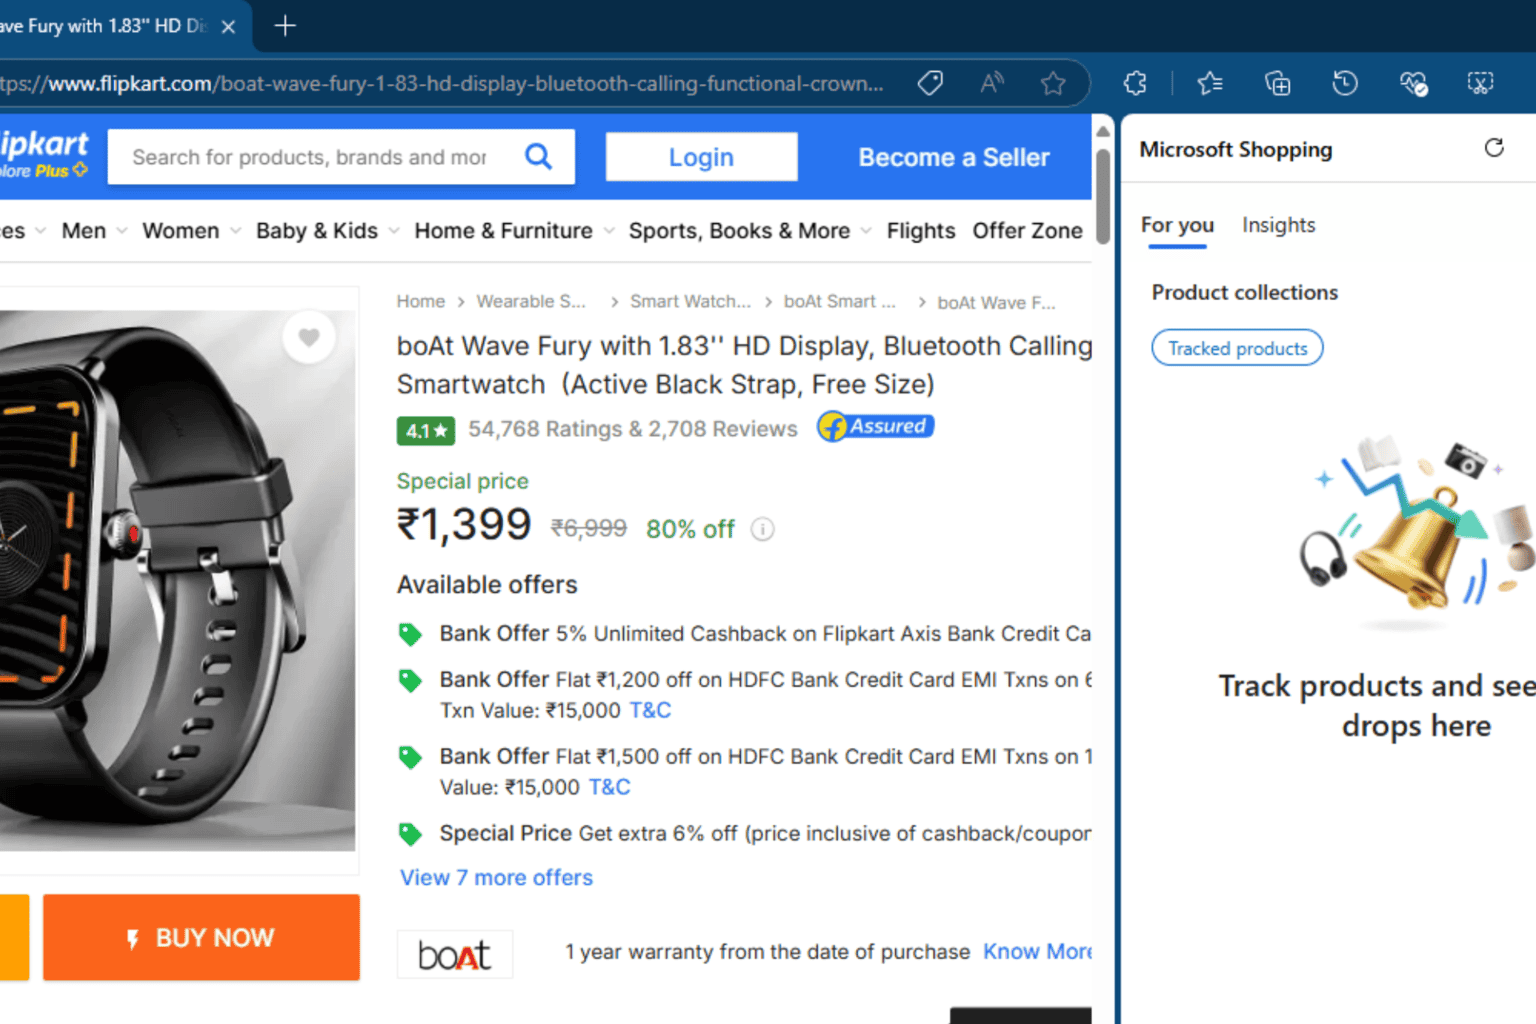The height and width of the screenshot is (1024, 1536).
Task: Open browser History clock icon
Action: point(1345,83)
